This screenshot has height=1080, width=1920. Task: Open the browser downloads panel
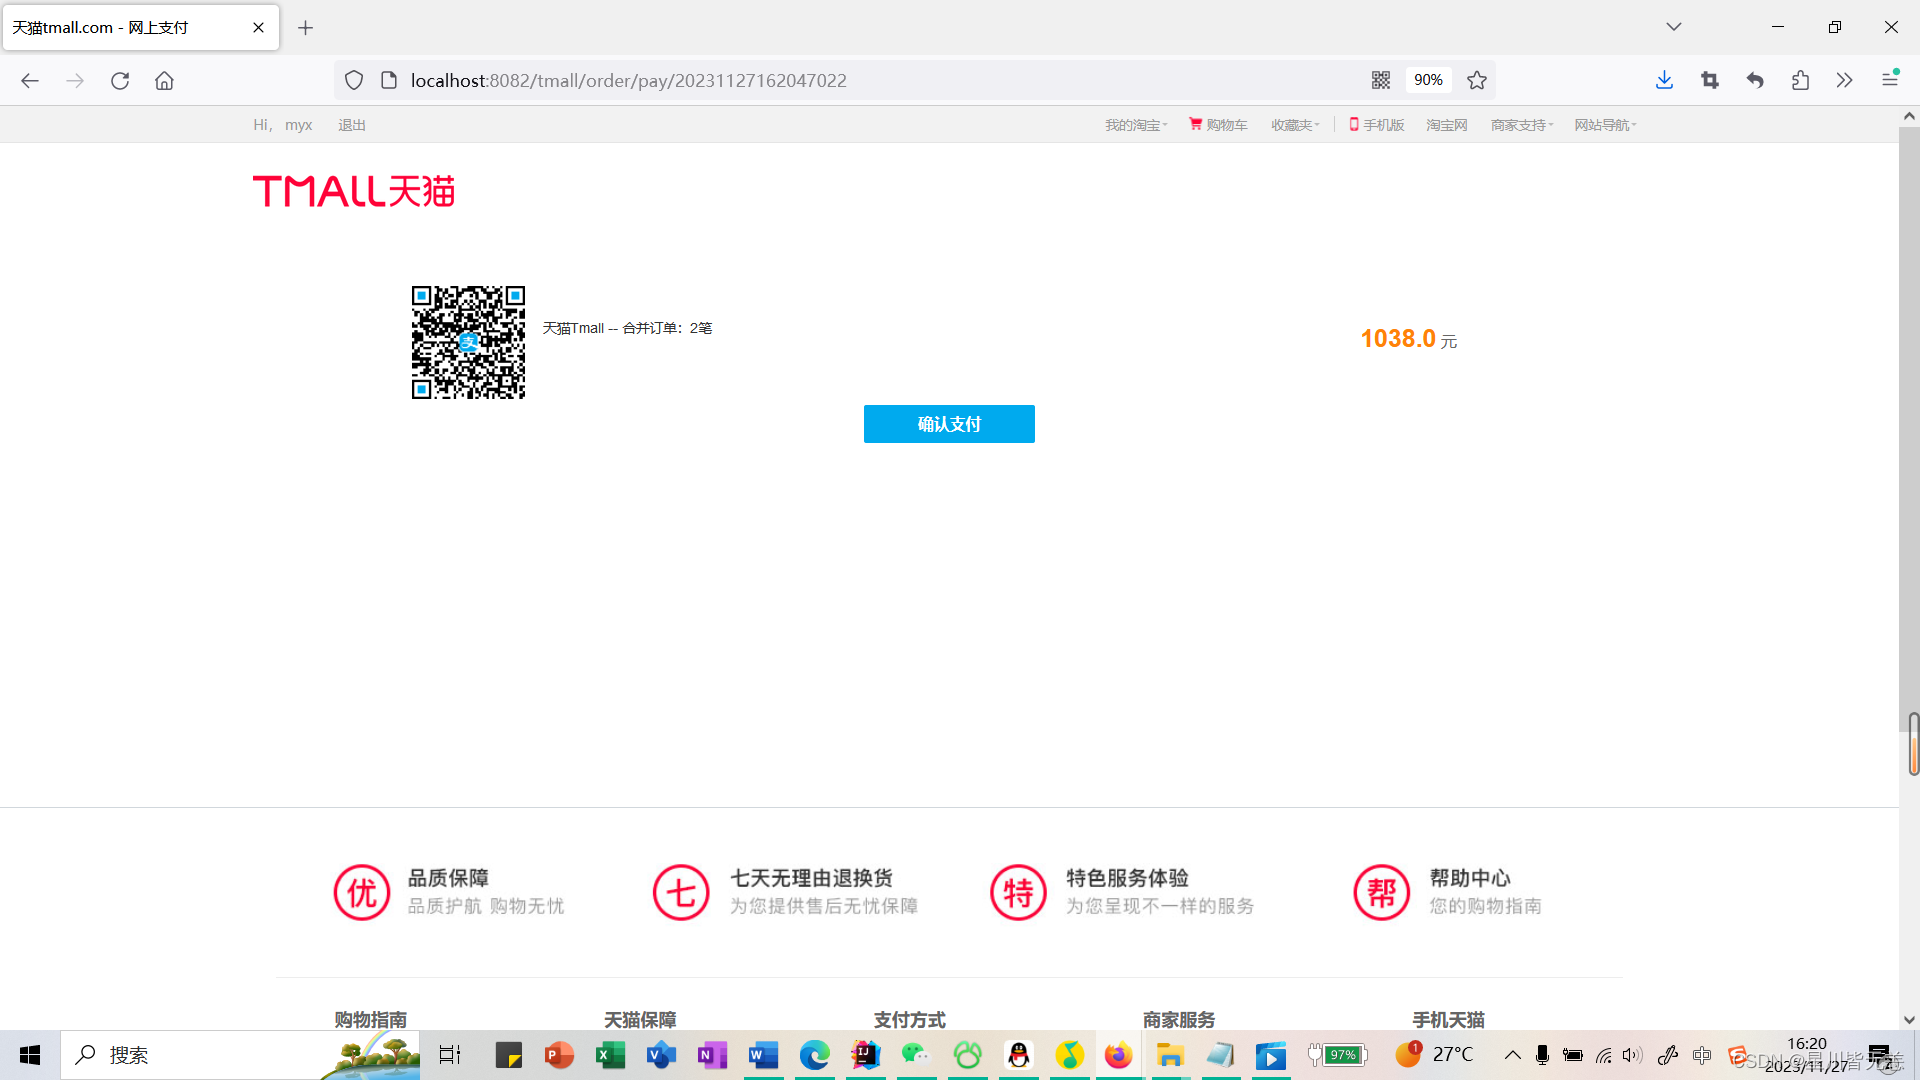click(1664, 80)
